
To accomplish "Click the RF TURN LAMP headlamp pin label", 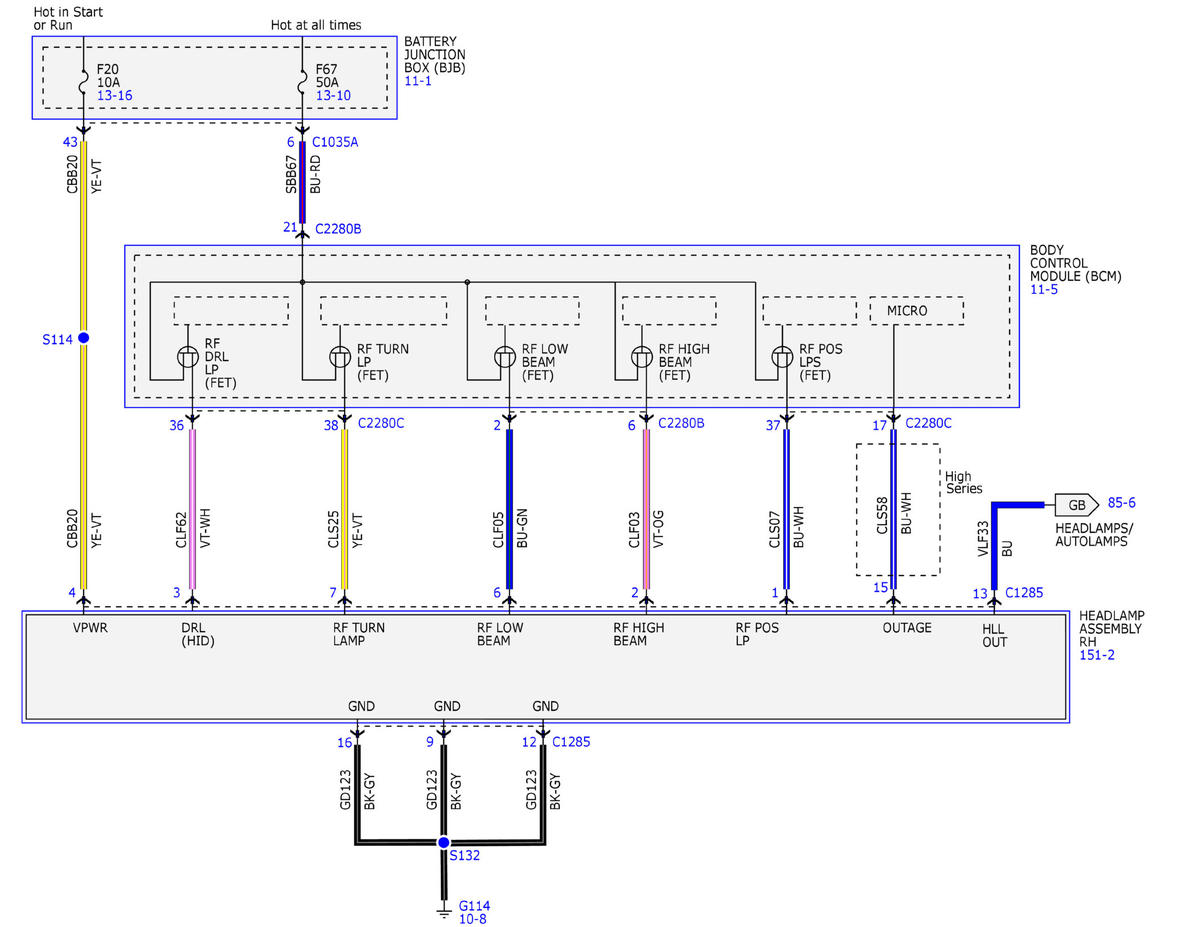I will pos(359,634).
